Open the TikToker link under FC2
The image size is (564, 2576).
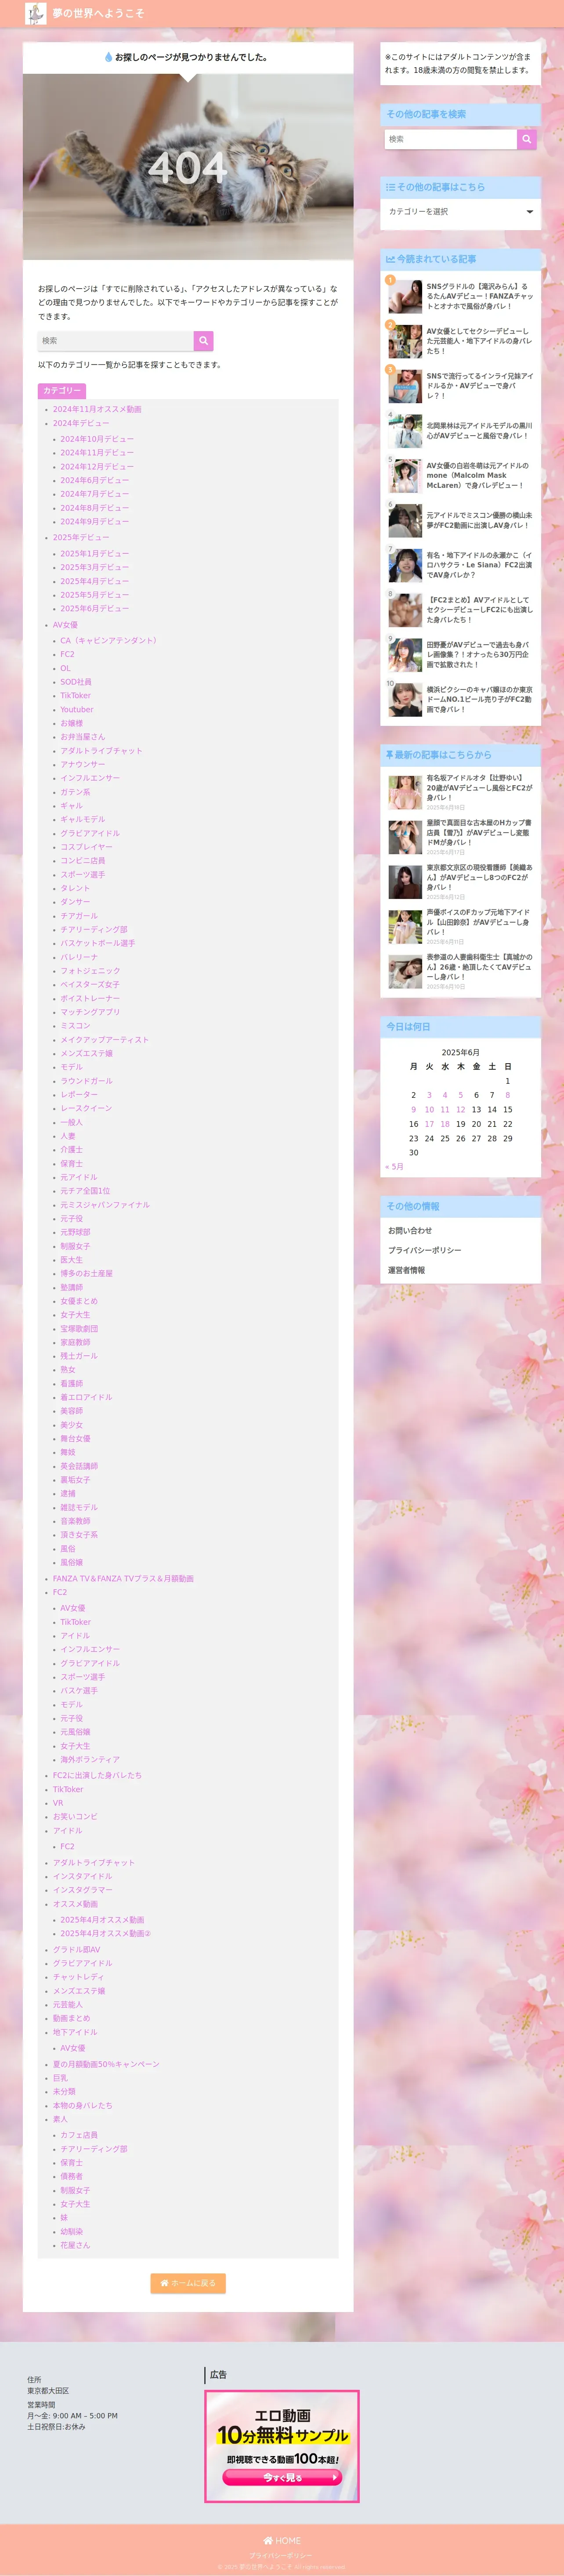pos(75,1622)
